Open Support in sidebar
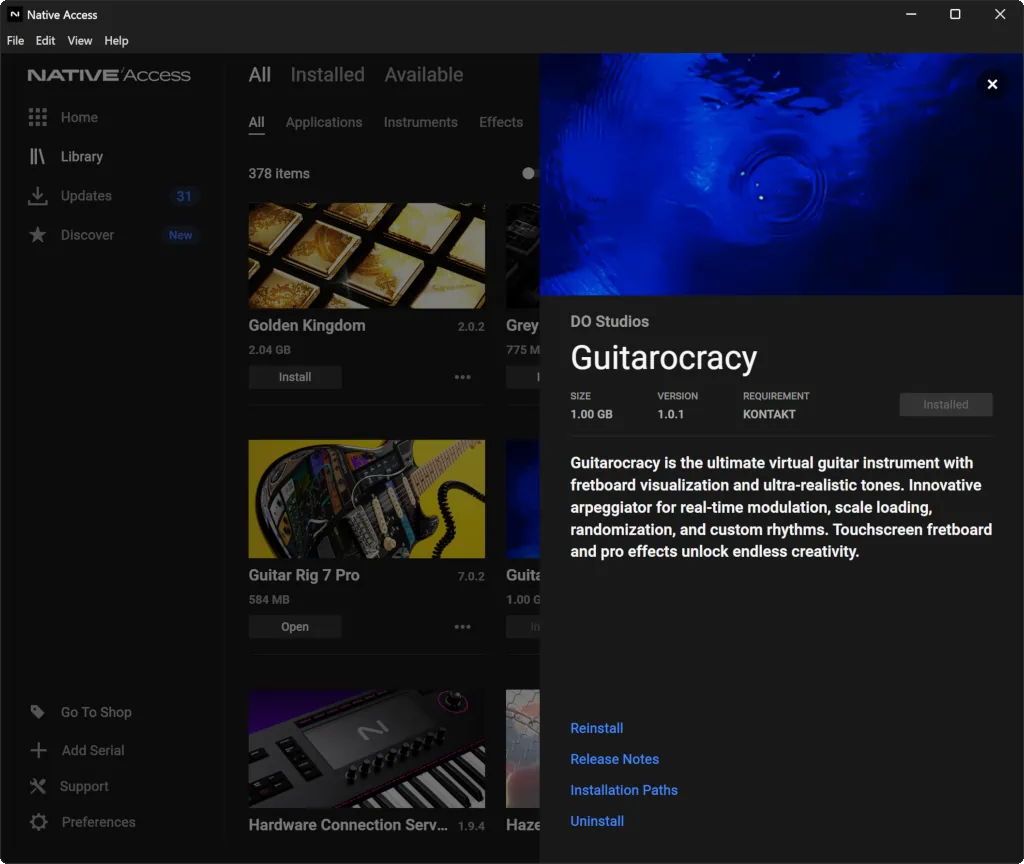 pos(84,786)
